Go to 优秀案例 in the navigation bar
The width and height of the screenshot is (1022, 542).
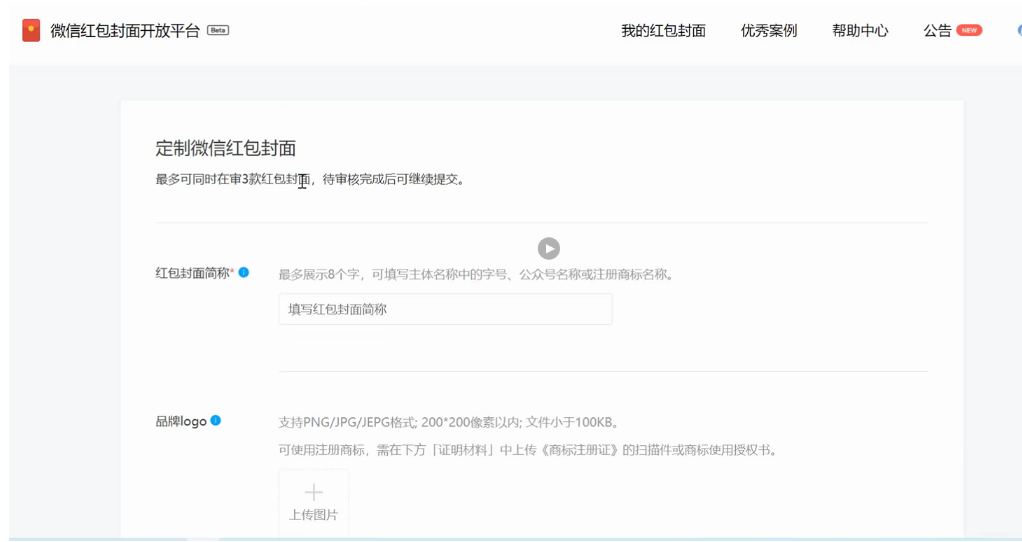tap(769, 31)
